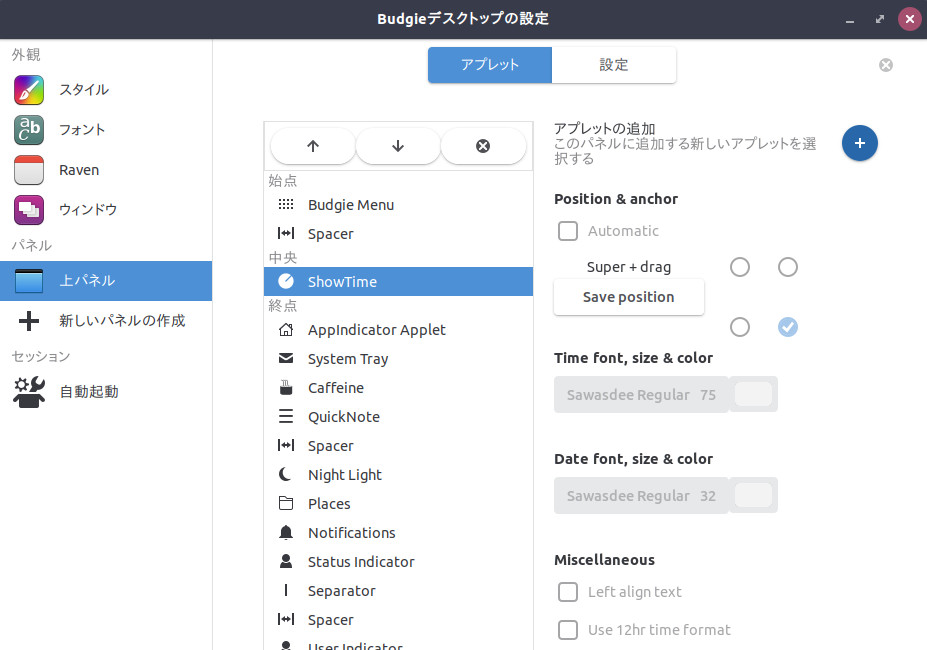927x650 pixels.
Task: Click the spacer icon above Night Light
Action: click(286, 445)
